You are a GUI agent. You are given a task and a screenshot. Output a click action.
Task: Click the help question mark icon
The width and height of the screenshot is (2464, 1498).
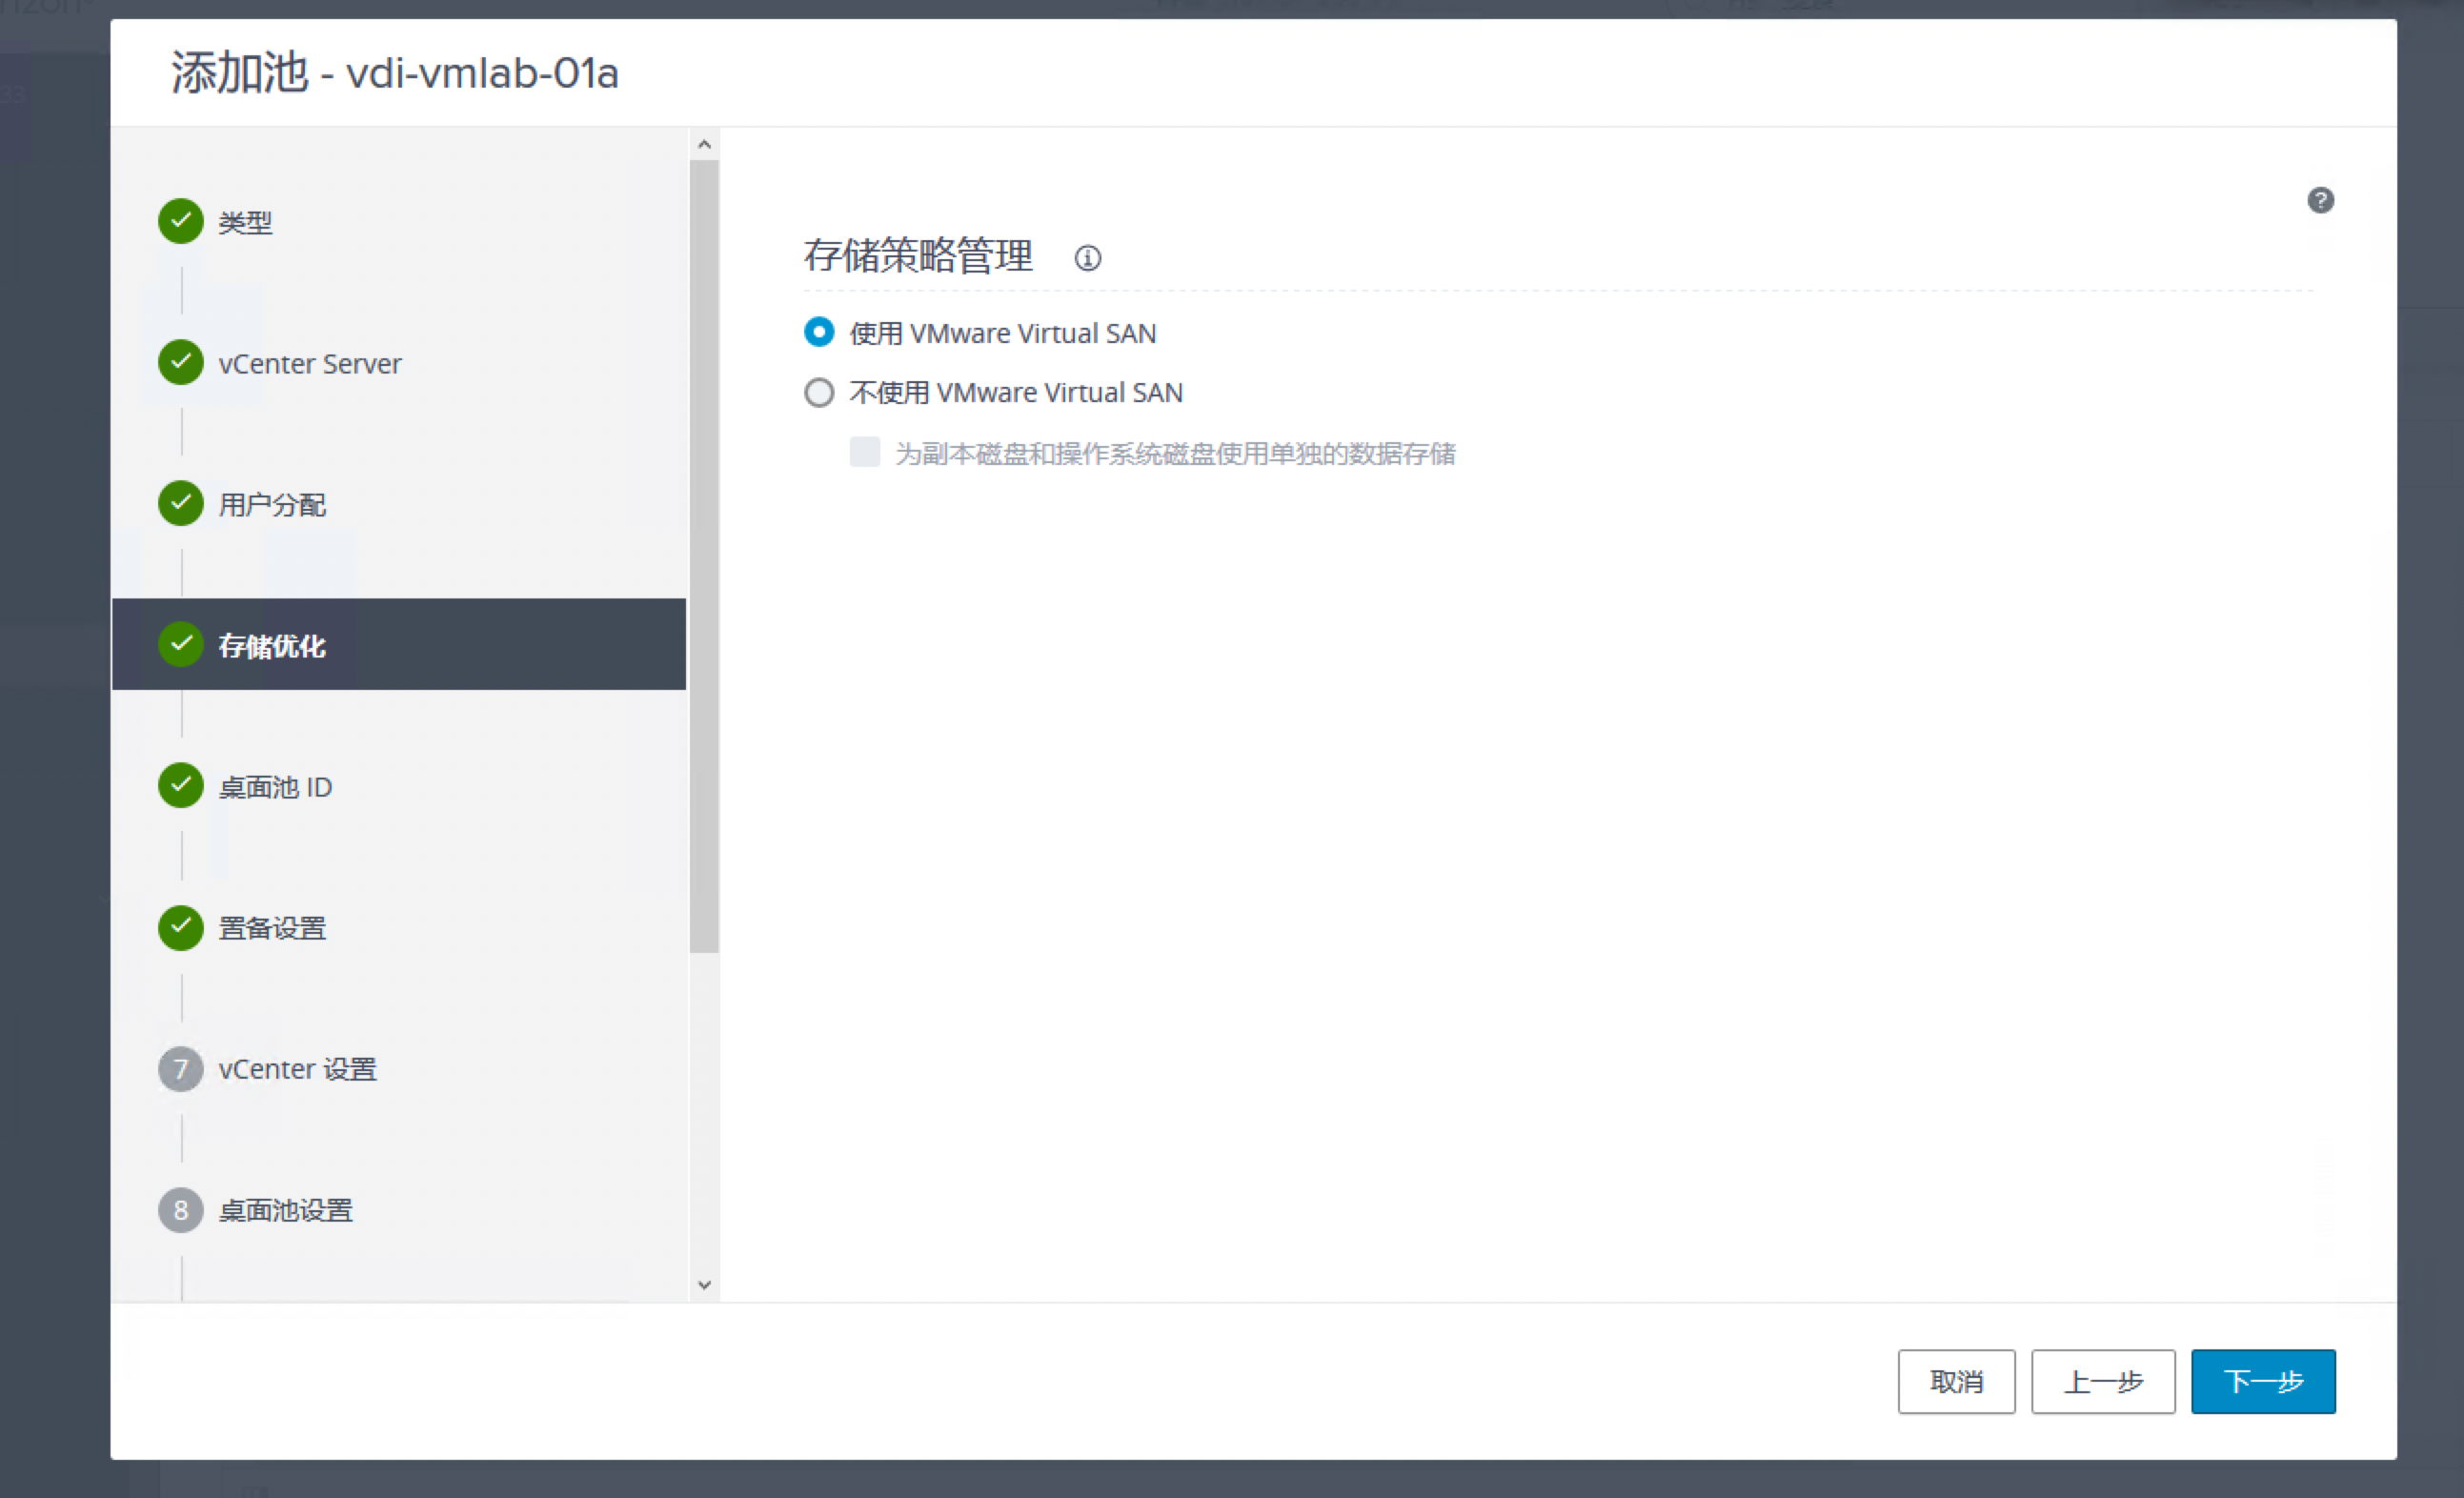click(2320, 200)
